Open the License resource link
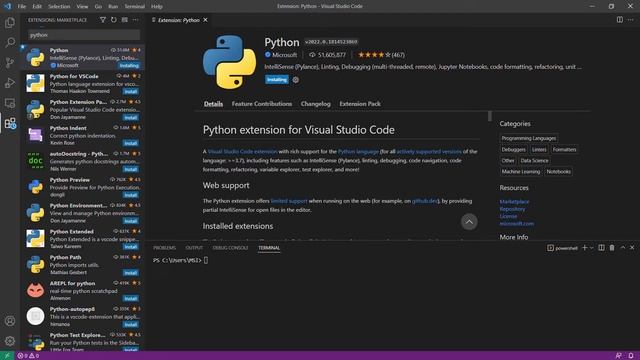 pyautogui.click(x=508, y=216)
